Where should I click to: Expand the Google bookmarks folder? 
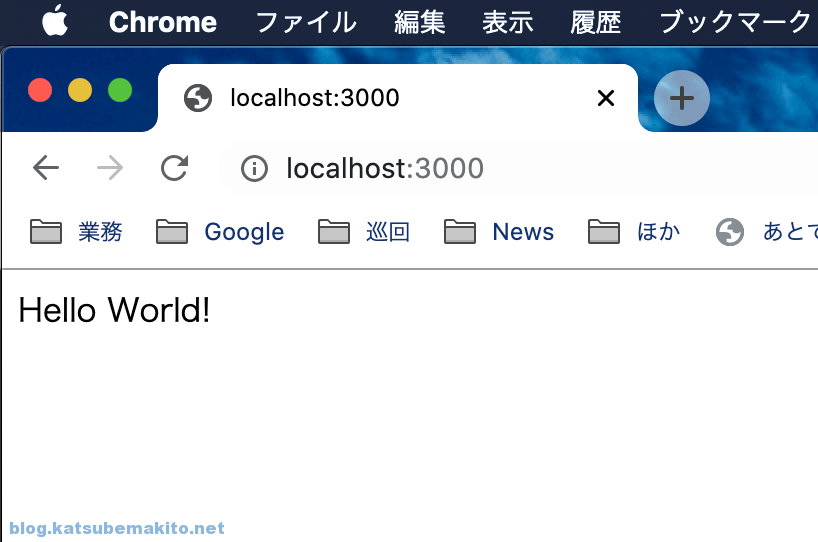pos(220,232)
